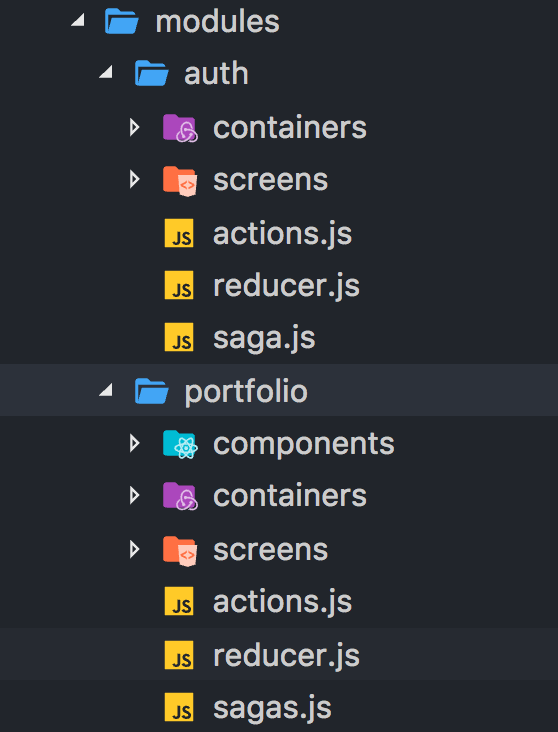Click the teal React components folder icon

(180, 444)
